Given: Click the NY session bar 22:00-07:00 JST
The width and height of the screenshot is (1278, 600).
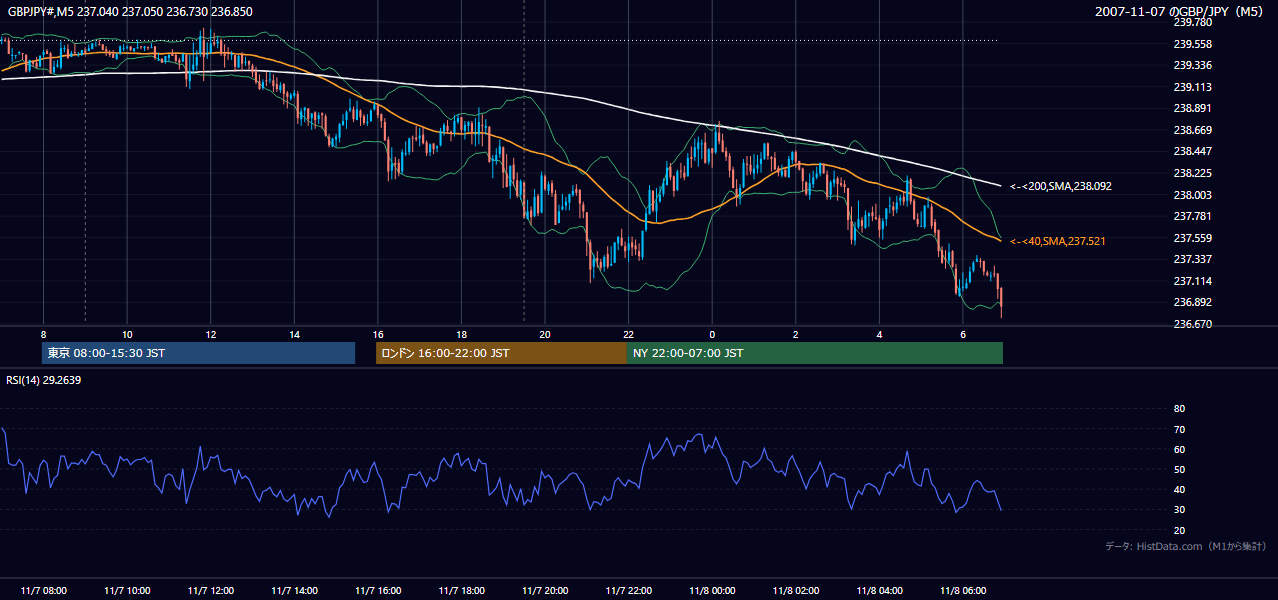Looking at the screenshot, I should click(815, 353).
